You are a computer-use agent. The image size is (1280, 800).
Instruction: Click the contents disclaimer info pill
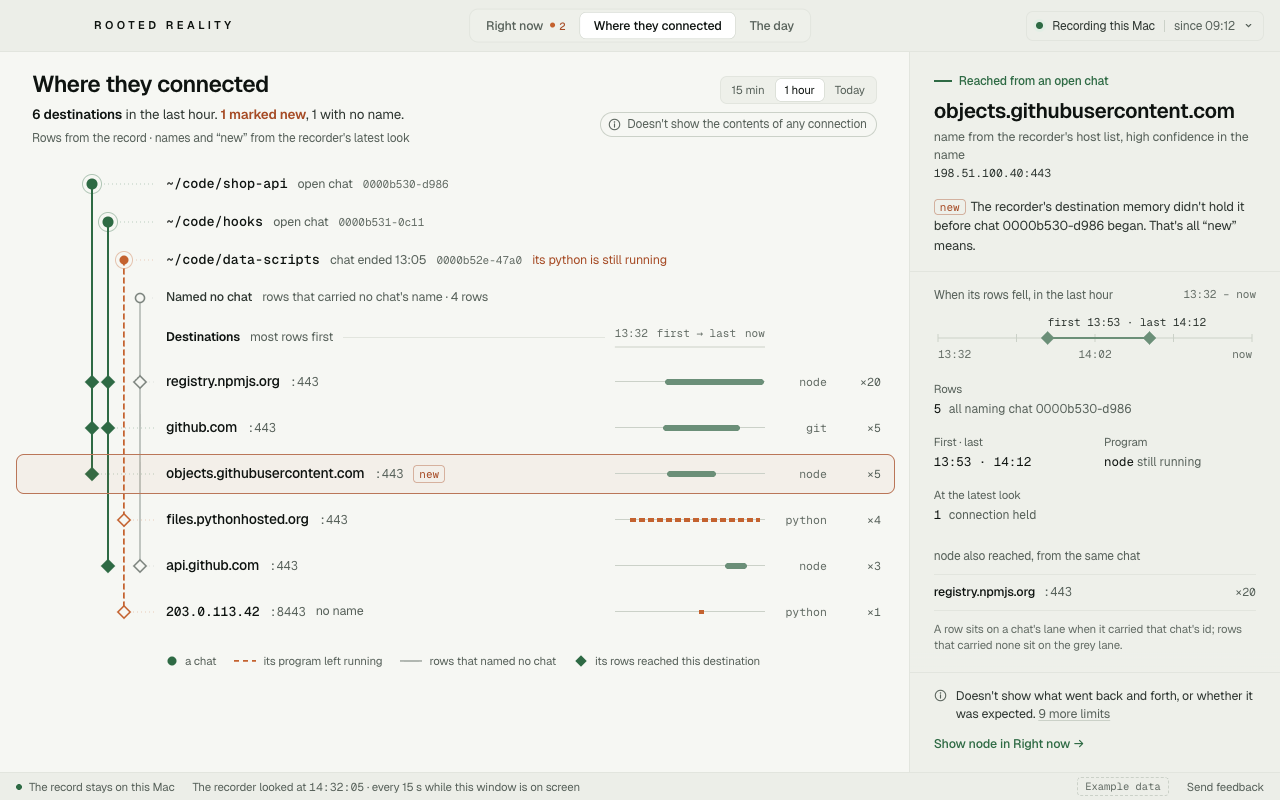click(x=738, y=124)
